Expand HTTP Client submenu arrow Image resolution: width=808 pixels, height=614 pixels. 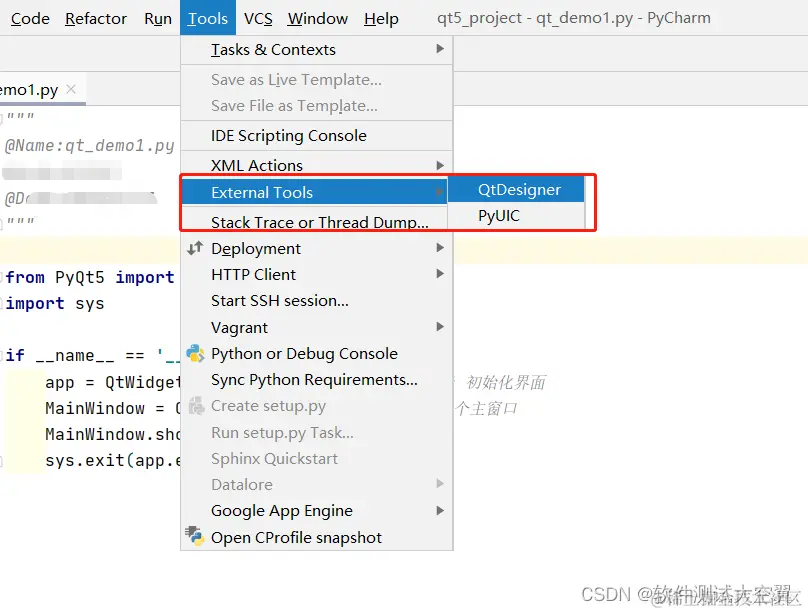click(440, 274)
